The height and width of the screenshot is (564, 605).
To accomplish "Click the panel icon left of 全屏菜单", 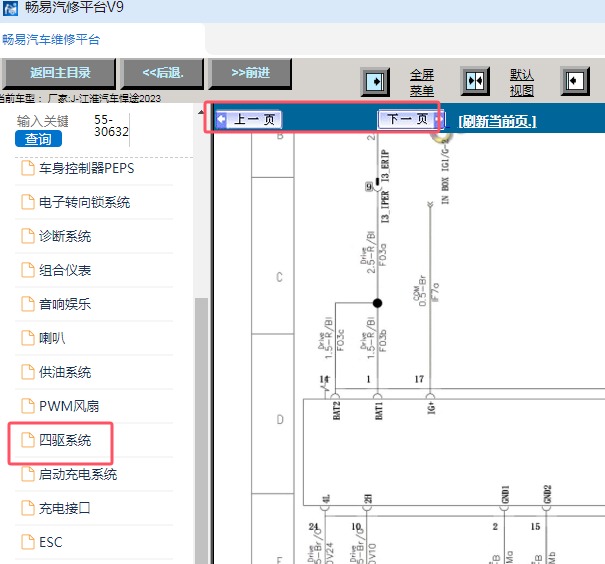I will coord(375,82).
